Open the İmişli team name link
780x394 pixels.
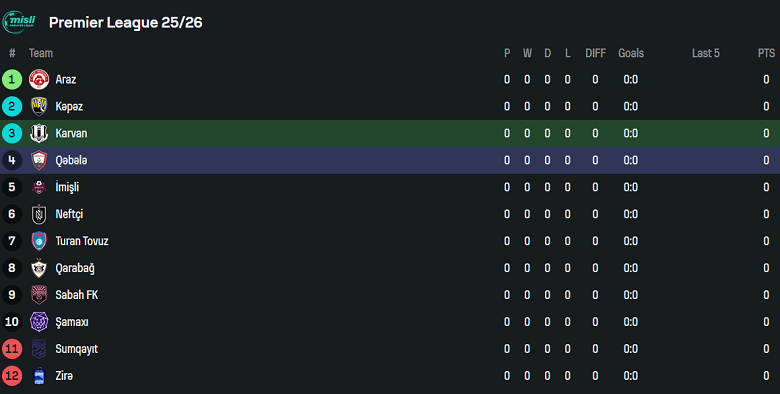(x=67, y=188)
